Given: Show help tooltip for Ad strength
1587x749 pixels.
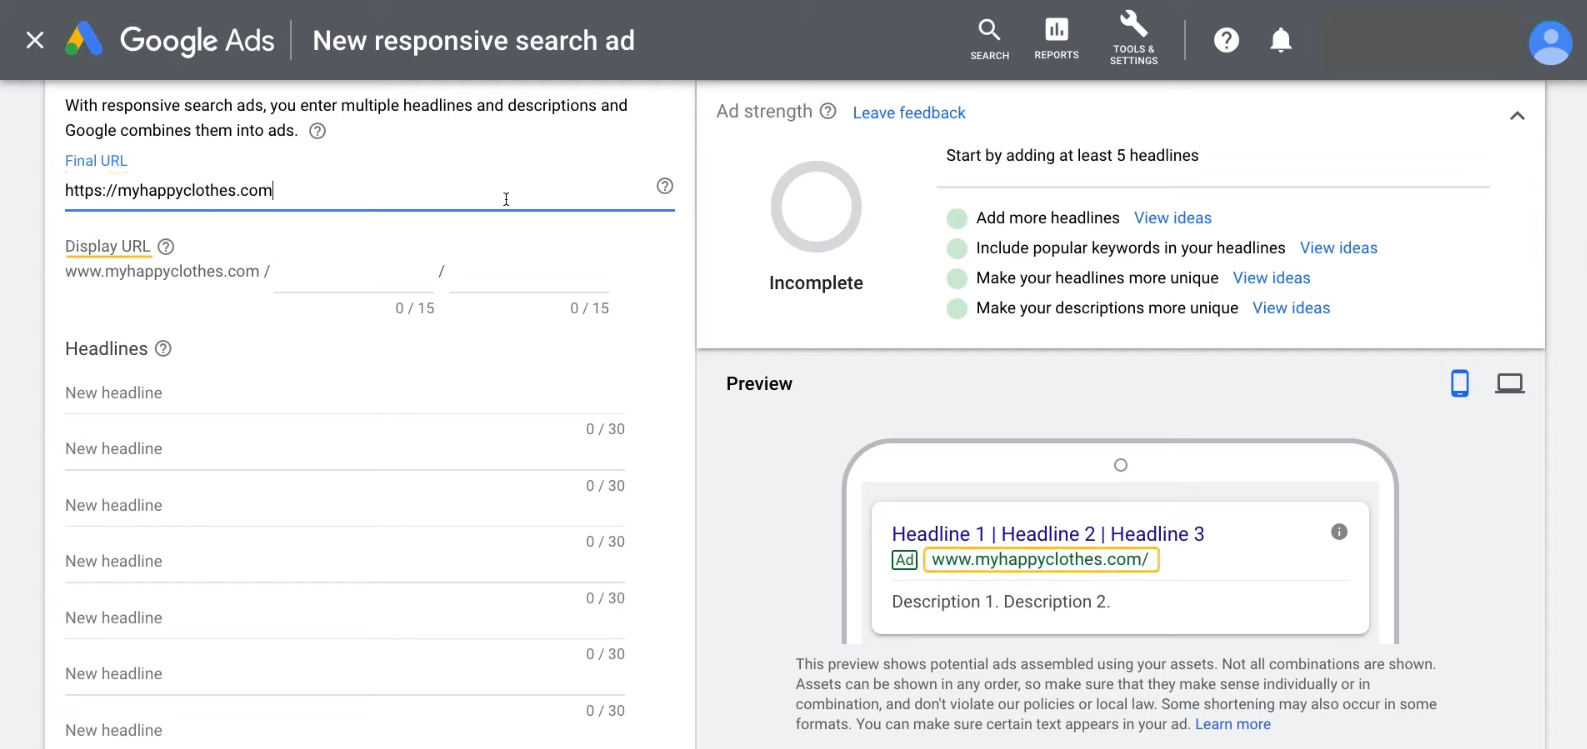Looking at the screenshot, I should click(x=828, y=111).
